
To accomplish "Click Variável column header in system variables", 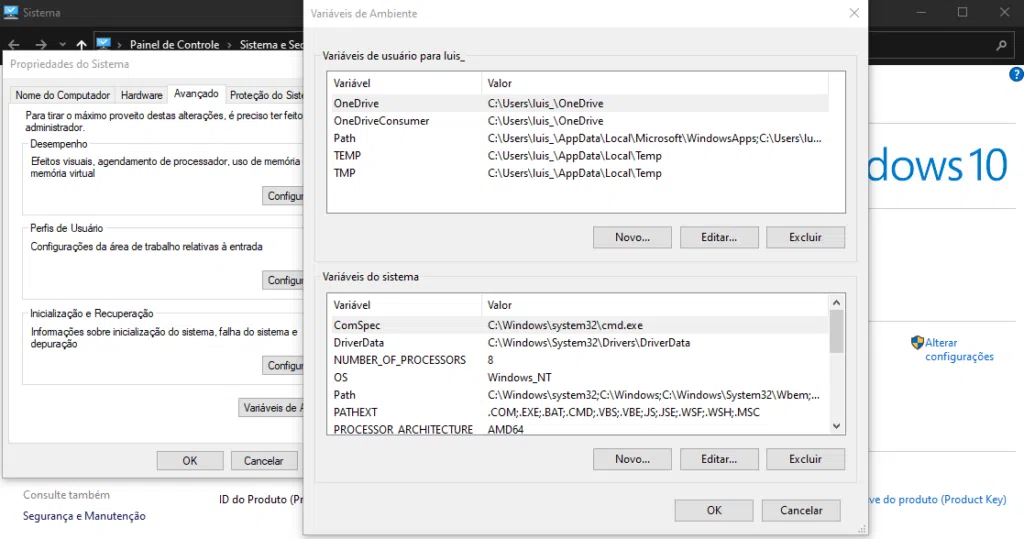I will [405, 304].
